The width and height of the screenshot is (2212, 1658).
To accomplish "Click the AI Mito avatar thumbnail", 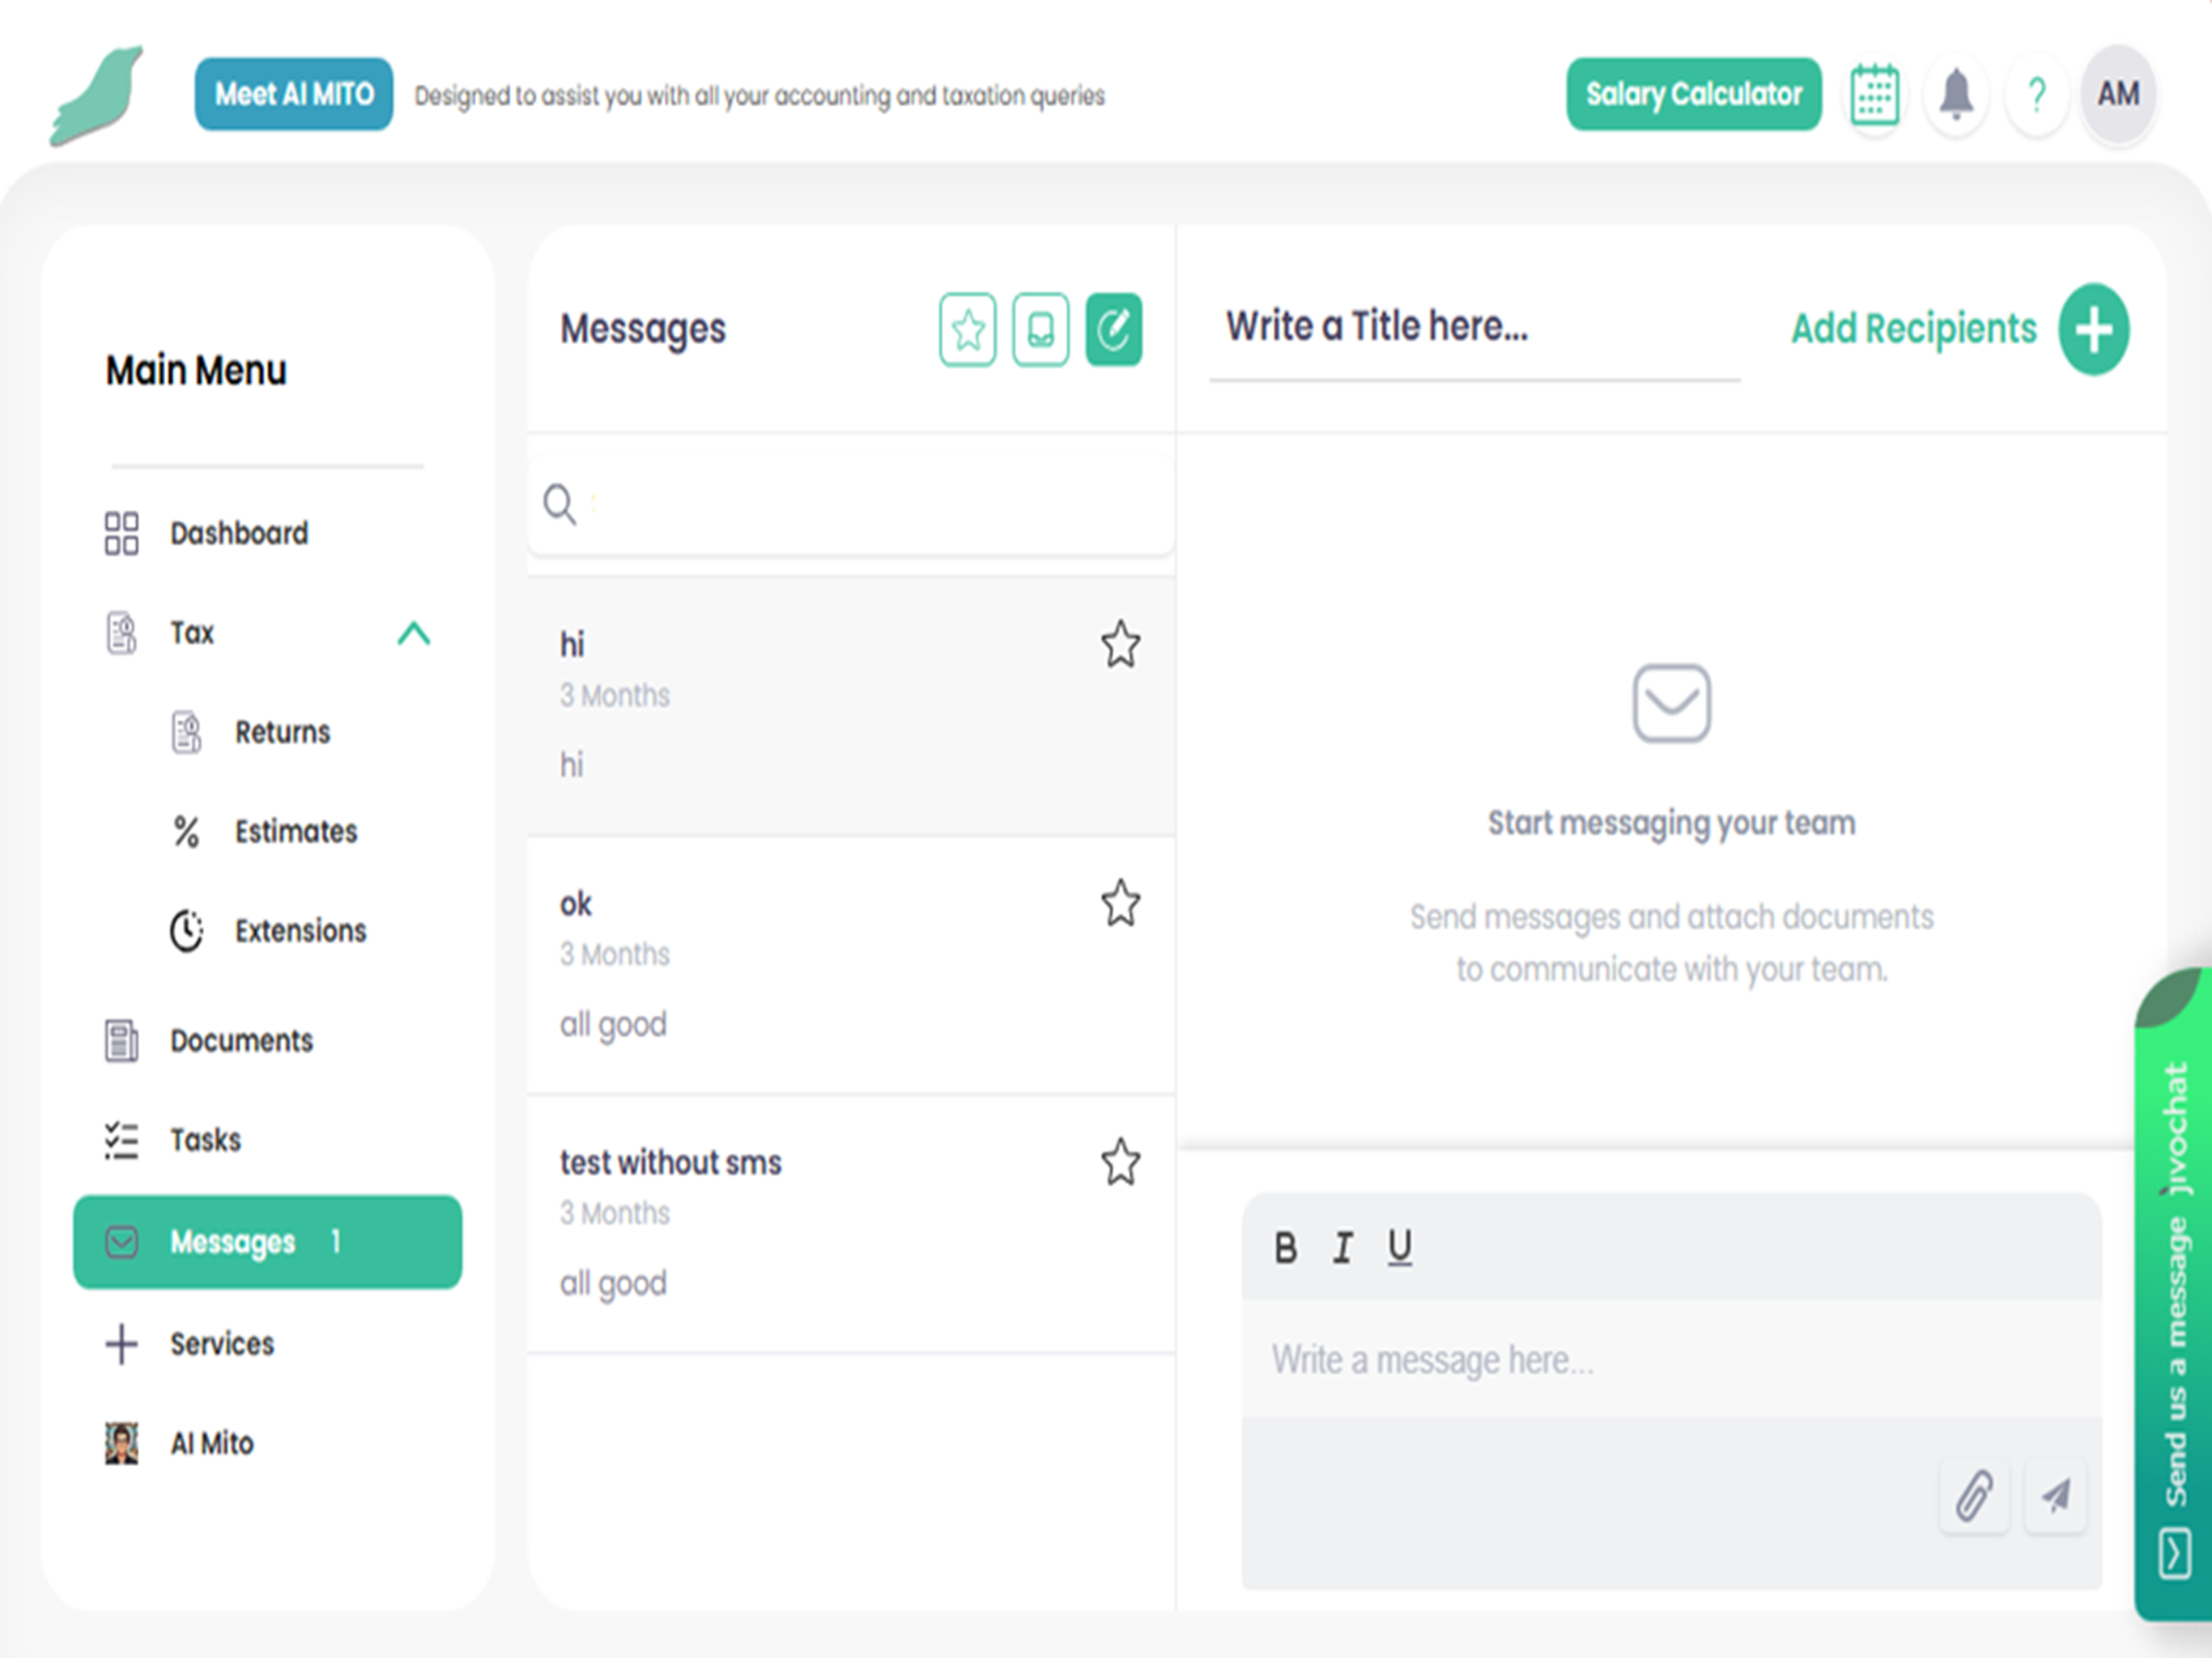I will click(x=122, y=1443).
